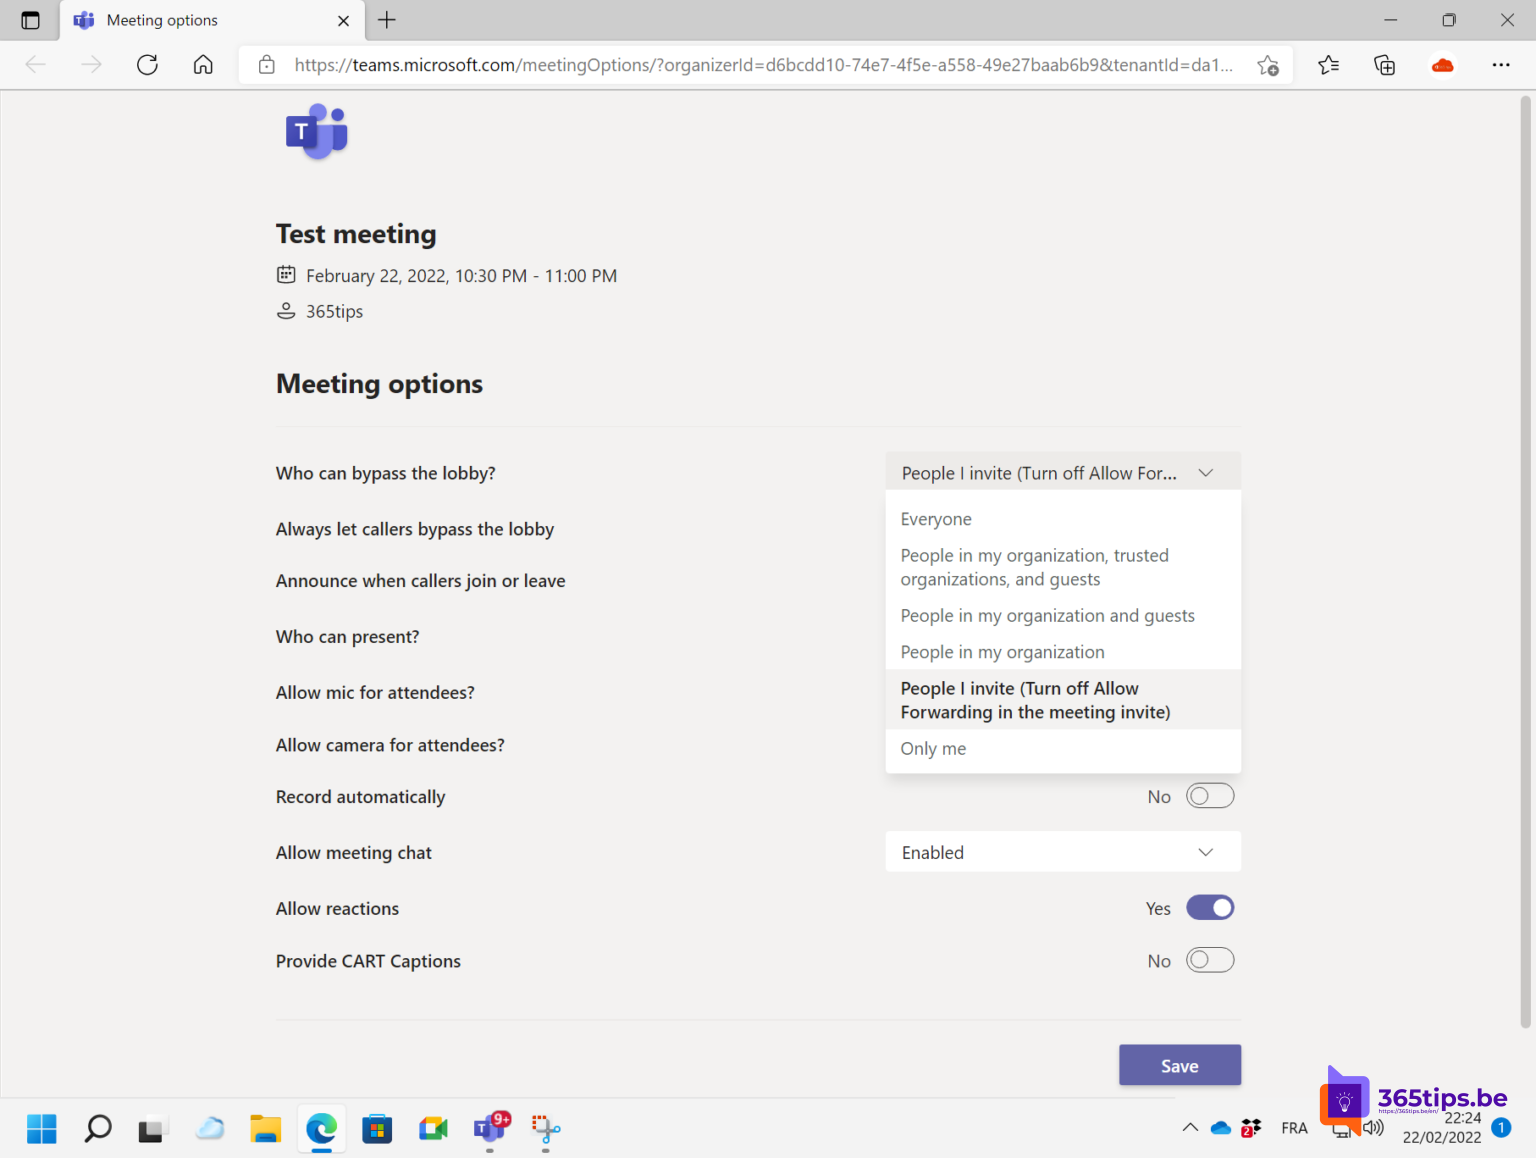The width and height of the screenshot is (1536, 1158).
Task: Click the favorites star in the address bar
Action: (x=1269, y=64)
